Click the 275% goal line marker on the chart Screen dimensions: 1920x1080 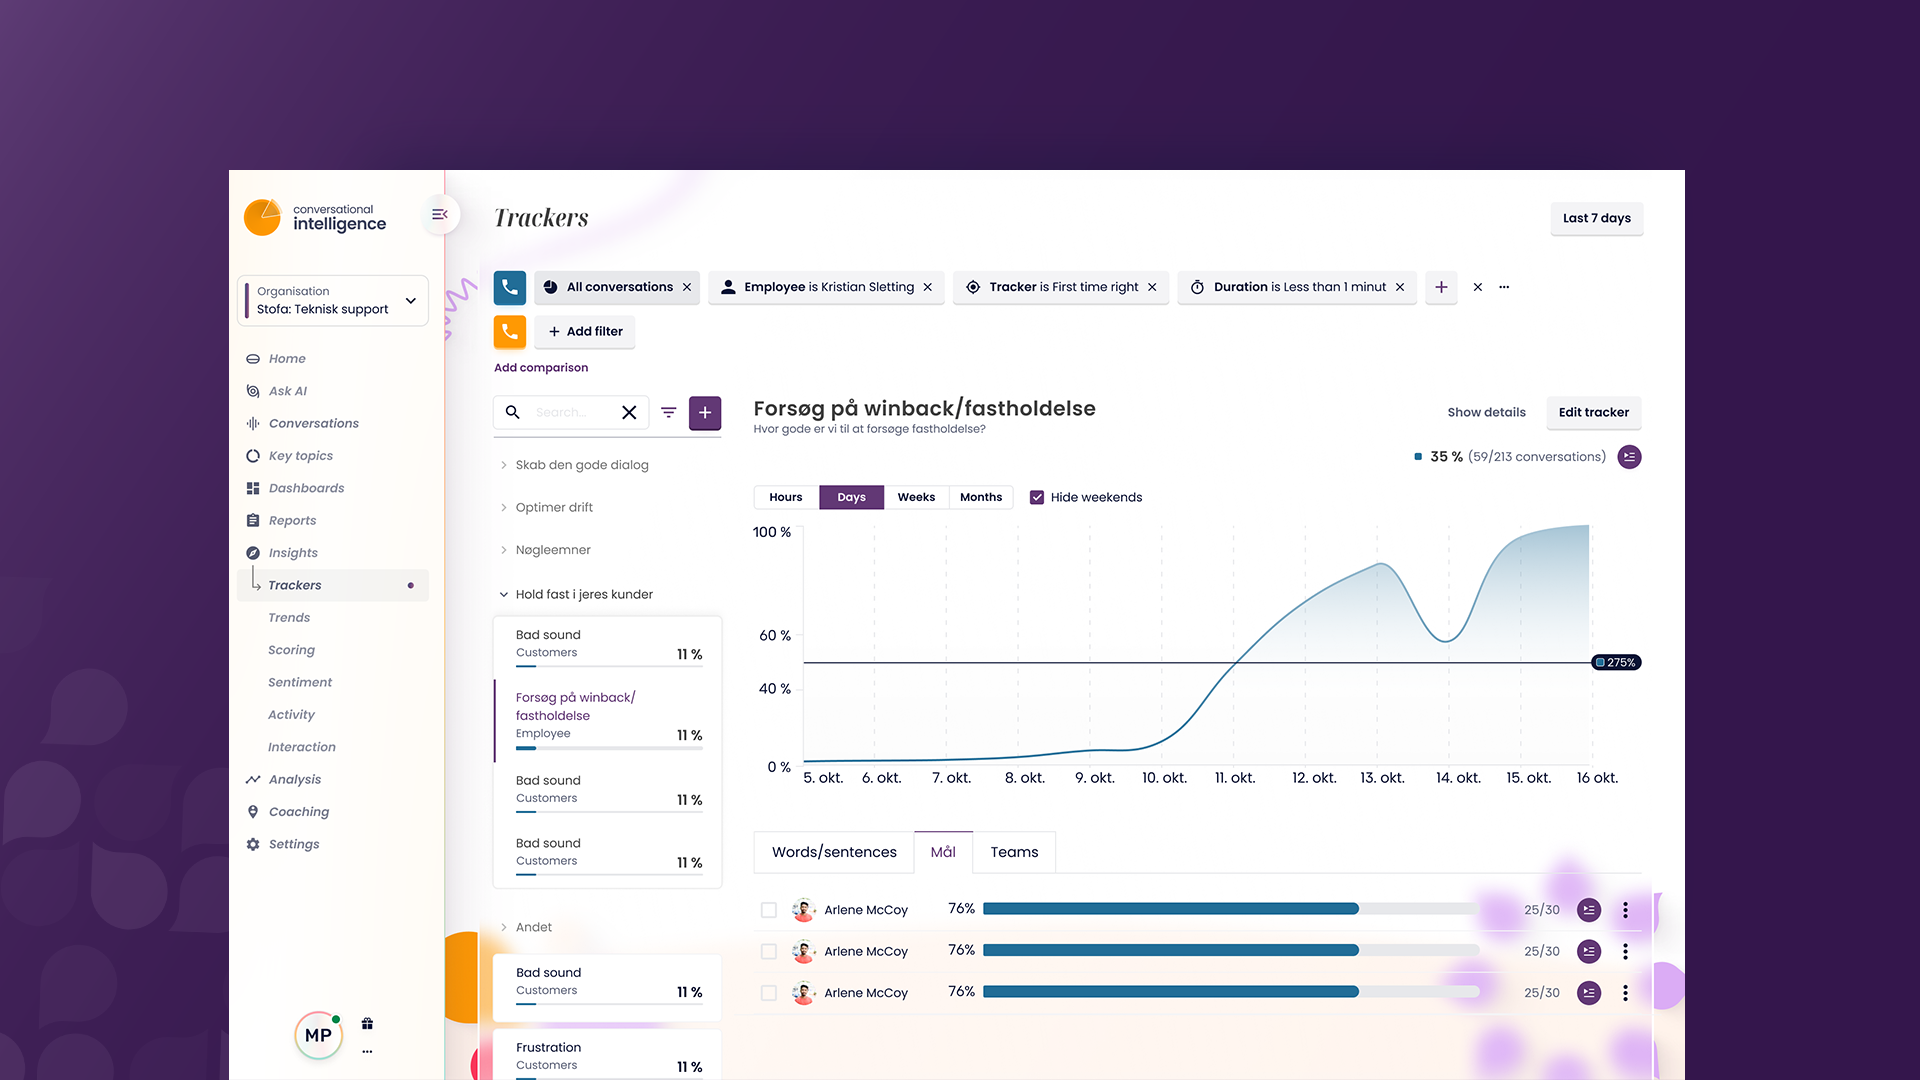pyautogui.click(x=1616, y=662)
